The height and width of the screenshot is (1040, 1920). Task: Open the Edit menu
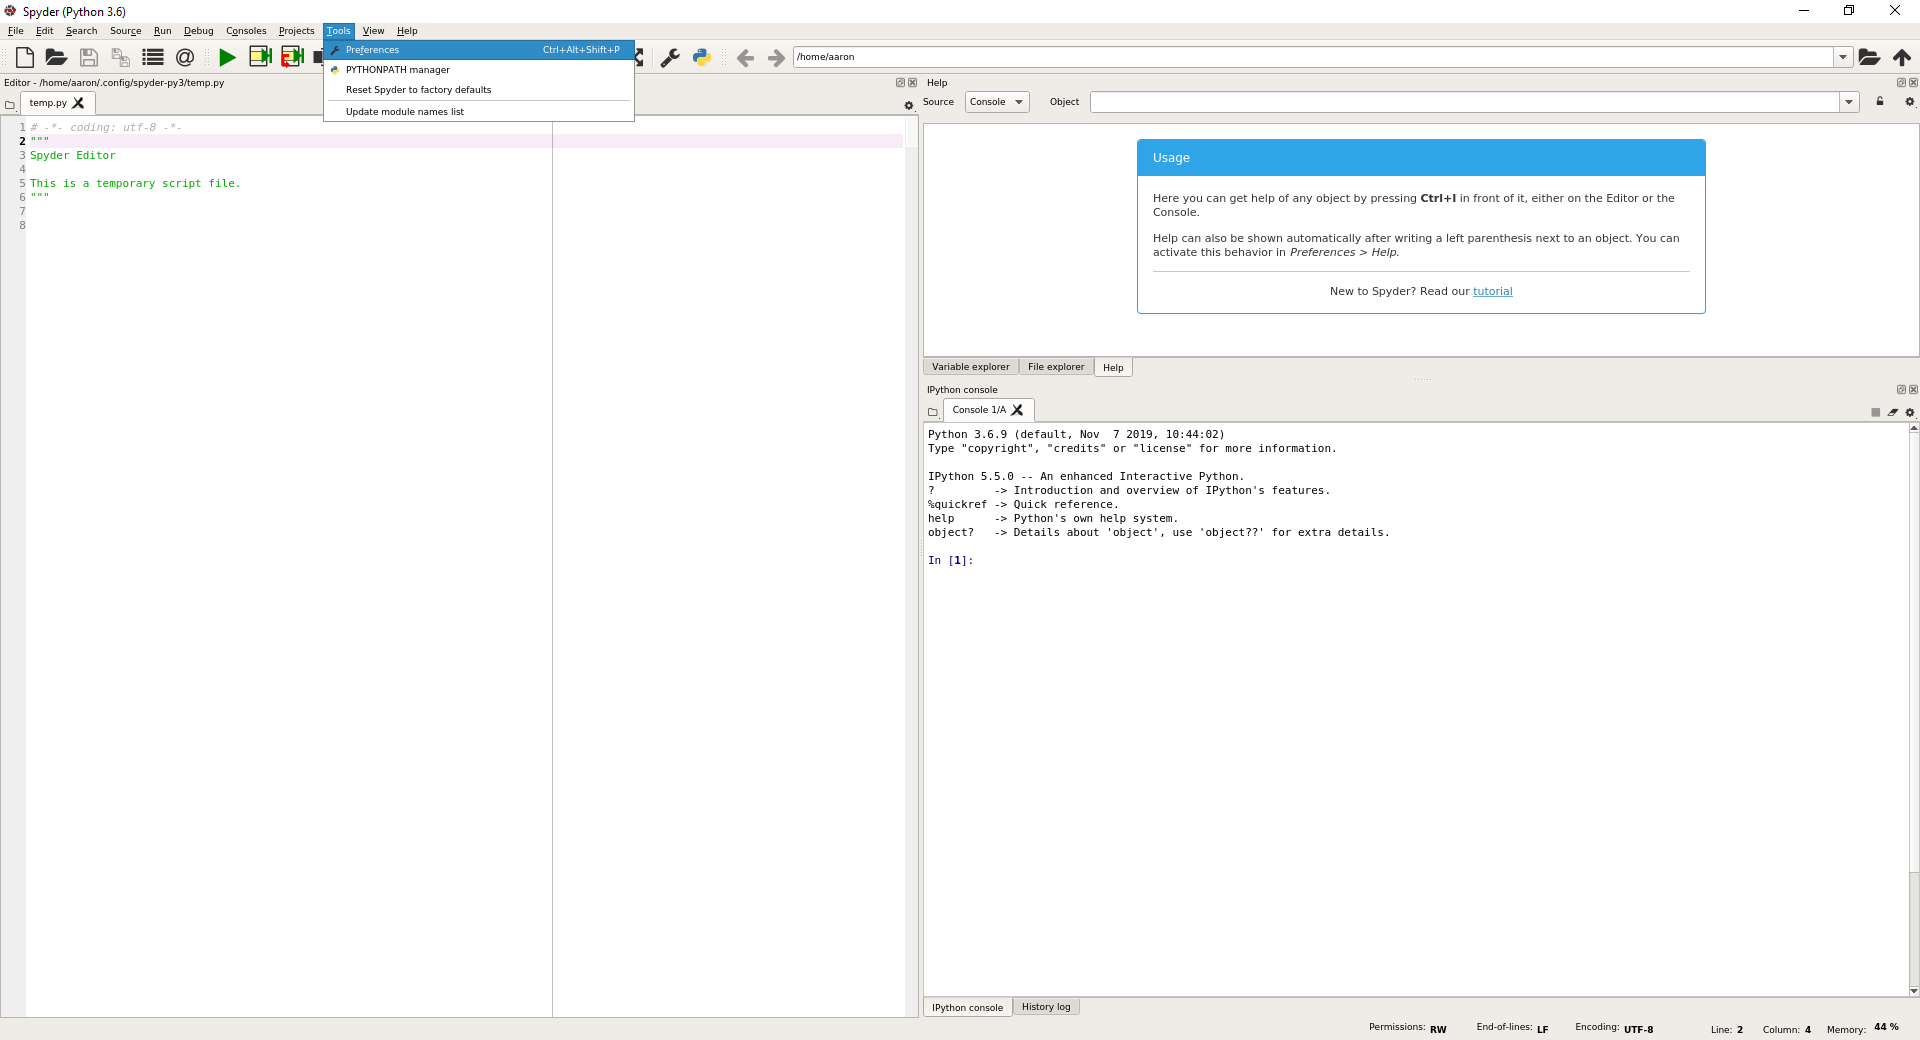tap(45, 31)
